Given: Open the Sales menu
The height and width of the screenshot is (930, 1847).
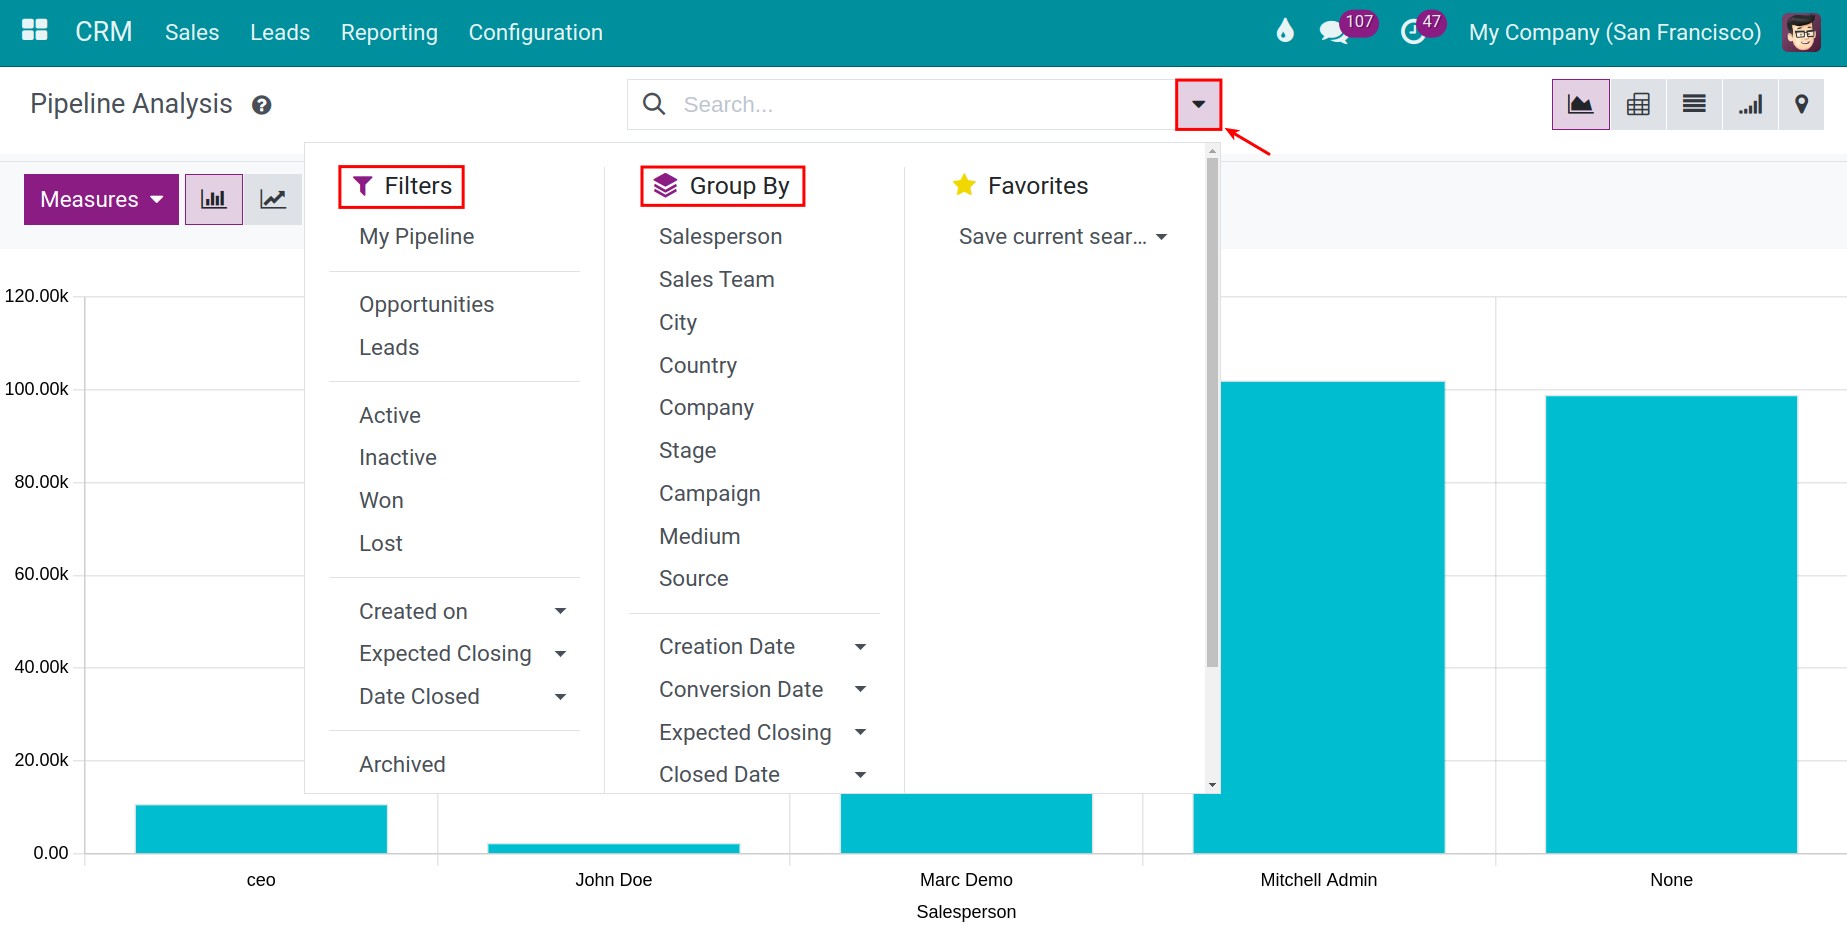Looking at the screenshot, I should pyautogui.click(x=192, y=32).
